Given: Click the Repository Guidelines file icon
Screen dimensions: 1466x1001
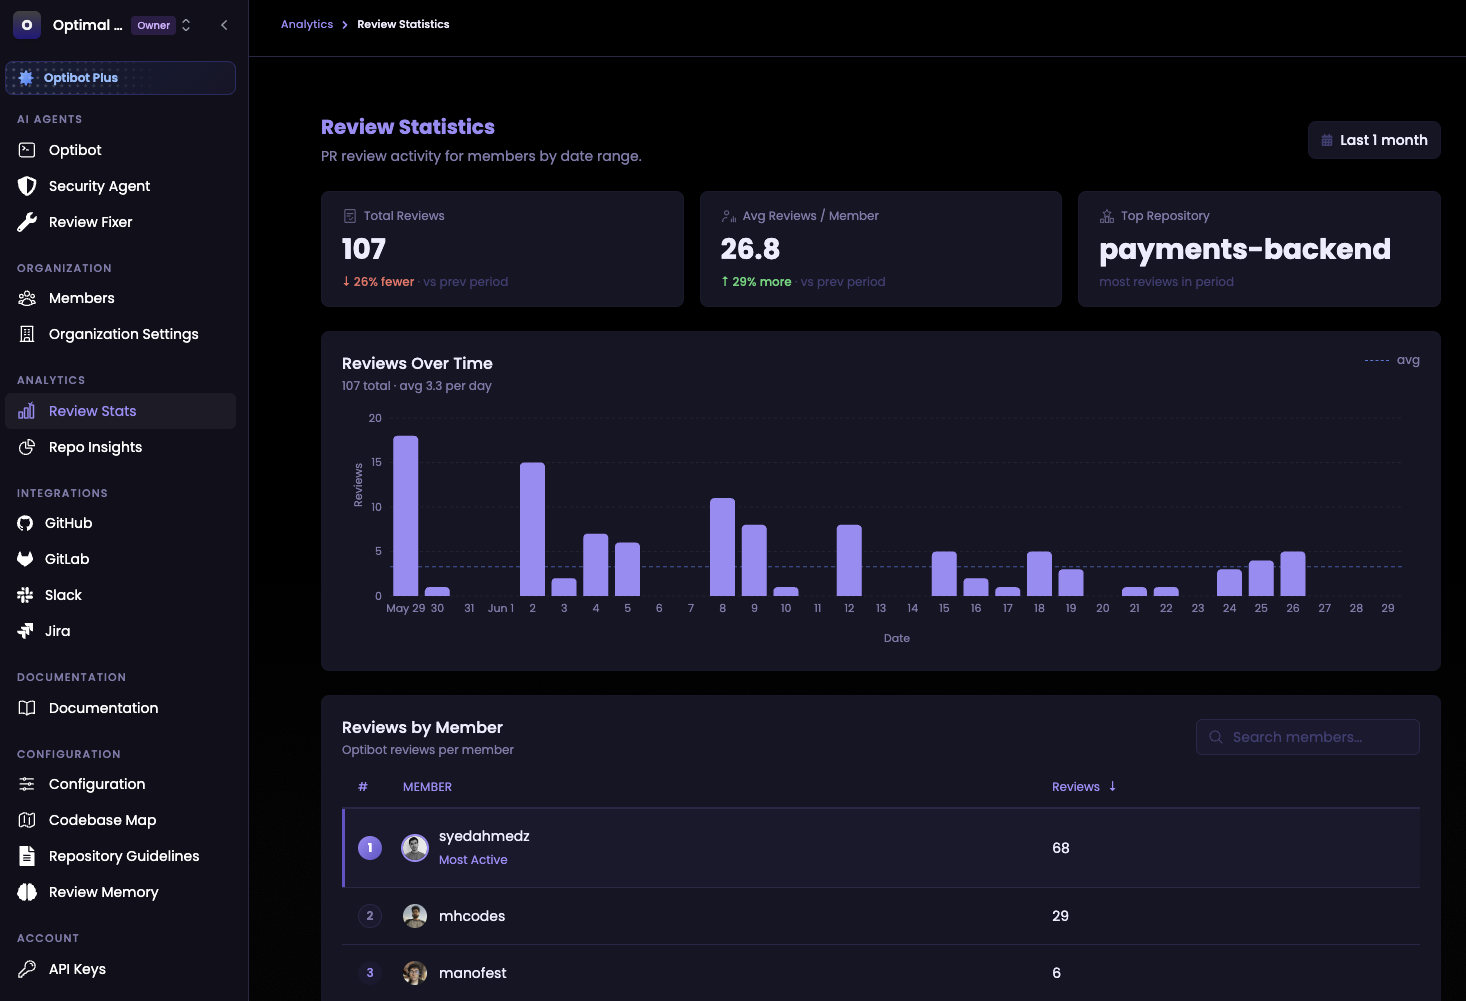Looking at the screenshot, I should [27, 856].
